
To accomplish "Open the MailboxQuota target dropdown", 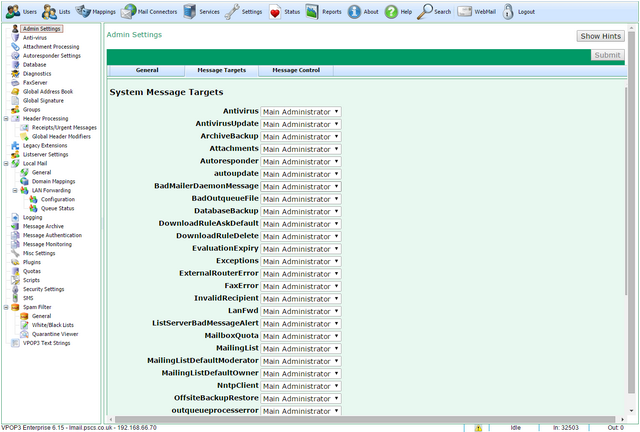I will click(x=301, y=335).
